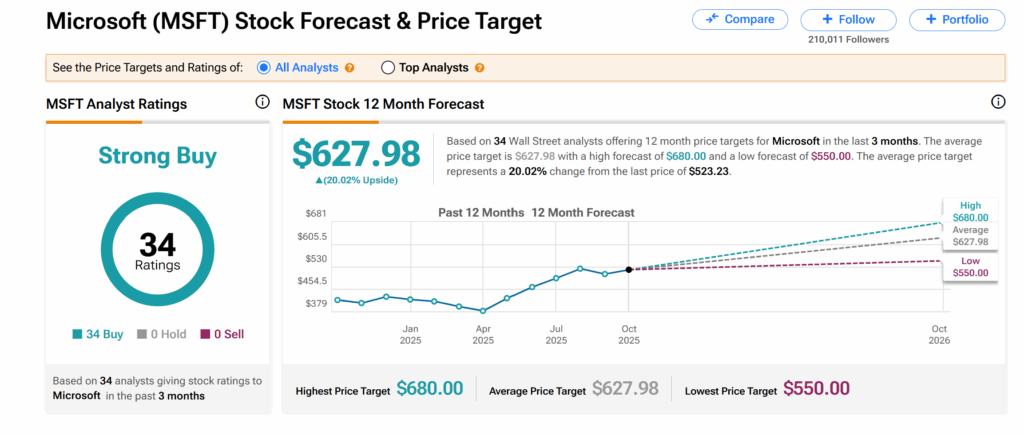Open info icon in MSFT Analyst Ratings
Image resolution: width=1024 pixels, height=435 pixels.
[x=263, y=102]
